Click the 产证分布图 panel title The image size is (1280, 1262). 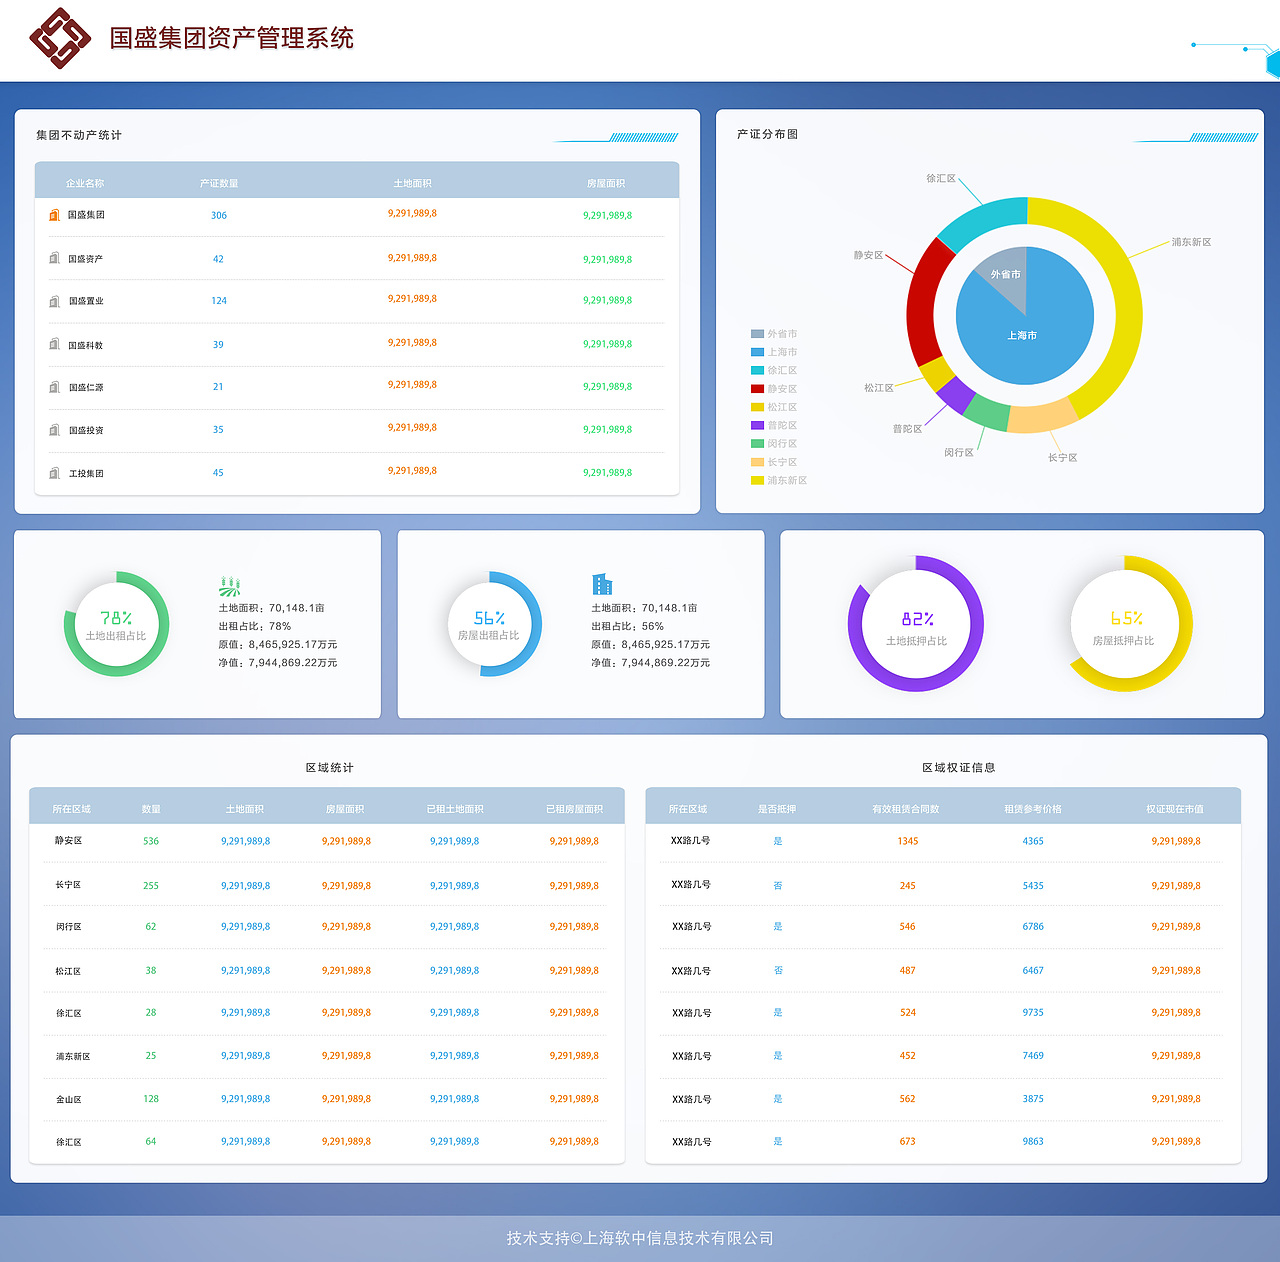(x=767, y=134)
